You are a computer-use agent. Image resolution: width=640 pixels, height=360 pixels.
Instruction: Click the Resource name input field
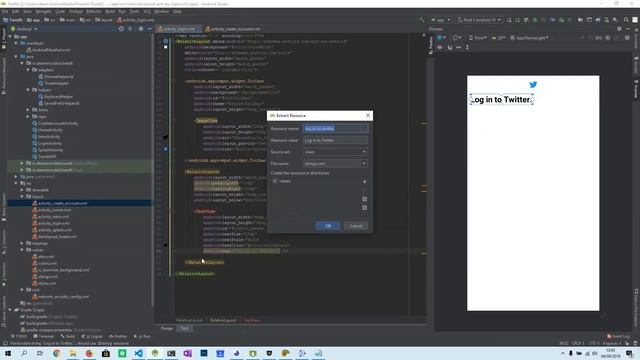(335, 129)
